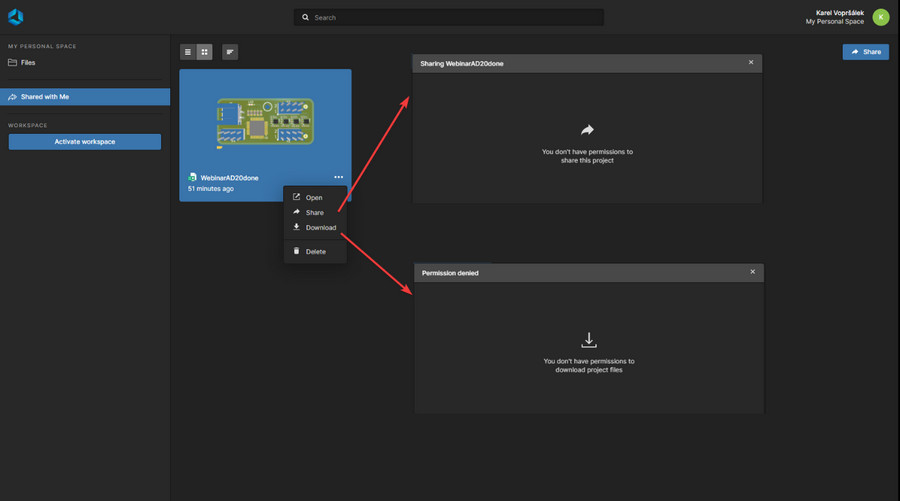The width and height of the screenshot is (900, 501).
Task: Close the Sharing WebinarAD20done dialog
Action: coord(751,63)
